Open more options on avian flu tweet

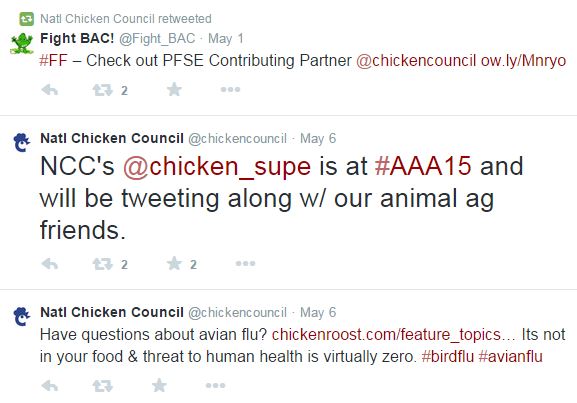(215, 385)
